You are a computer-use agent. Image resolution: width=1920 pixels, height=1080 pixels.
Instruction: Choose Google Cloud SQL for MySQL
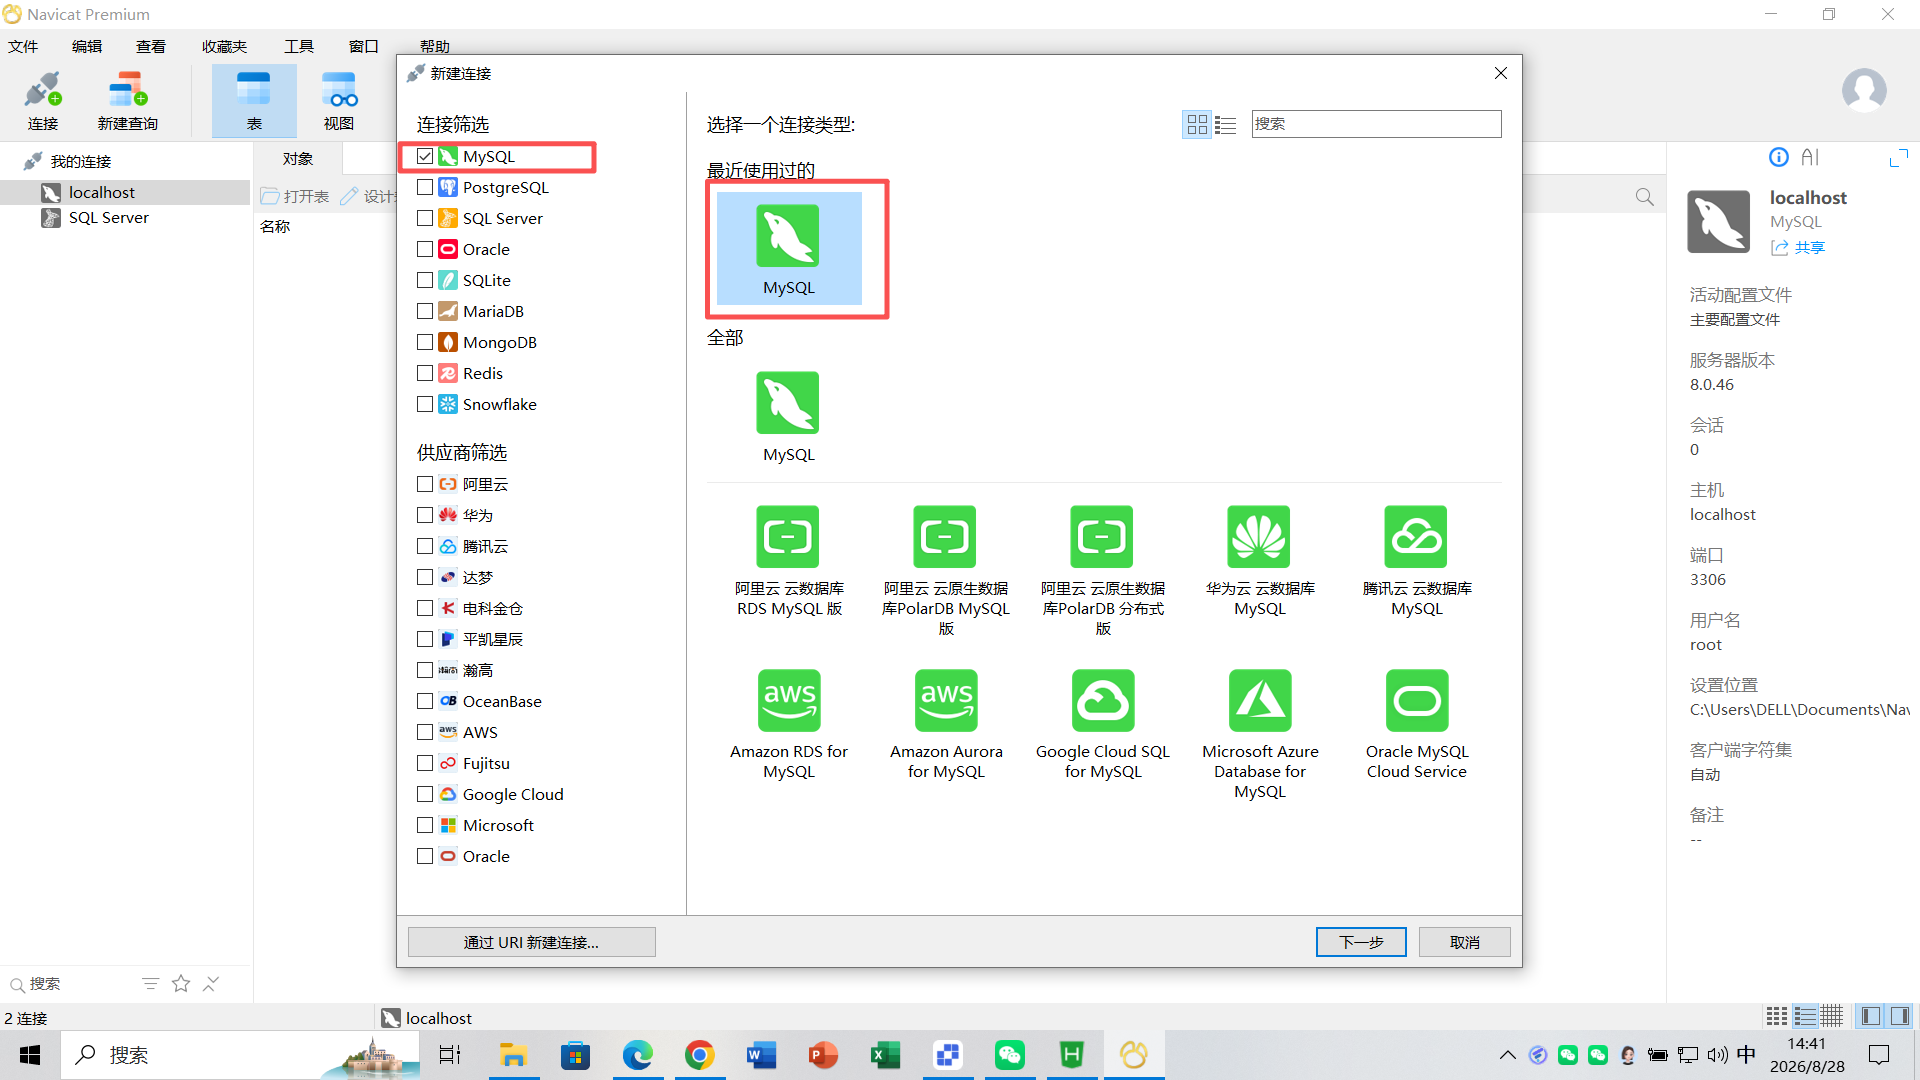(x=1102, y=725)
